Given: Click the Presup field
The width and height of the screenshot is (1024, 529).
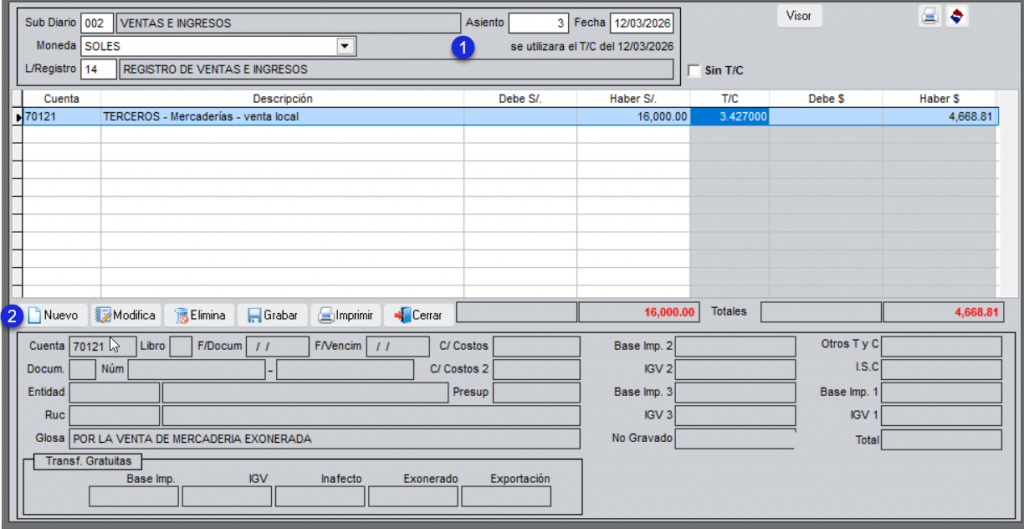Looking at the screenshot, I should pyautogui.click(x=536, y=393).
